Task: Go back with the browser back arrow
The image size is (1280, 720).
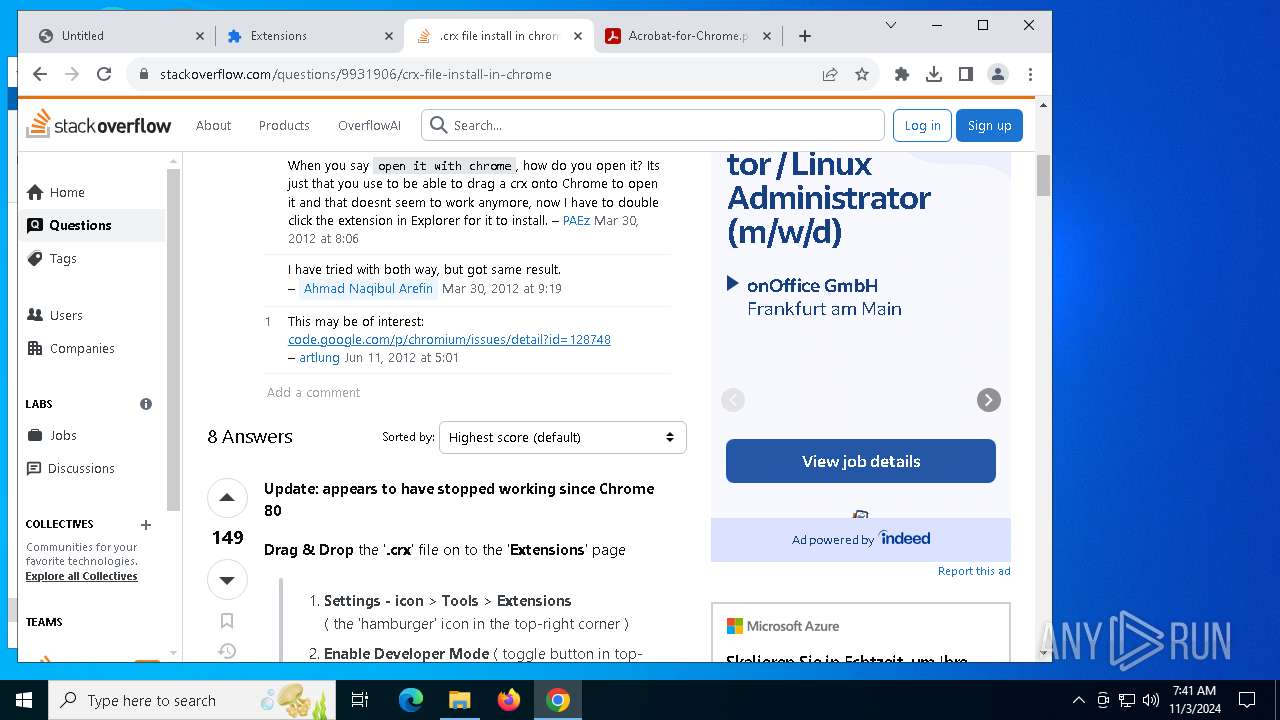Action: tap(40, 74)
